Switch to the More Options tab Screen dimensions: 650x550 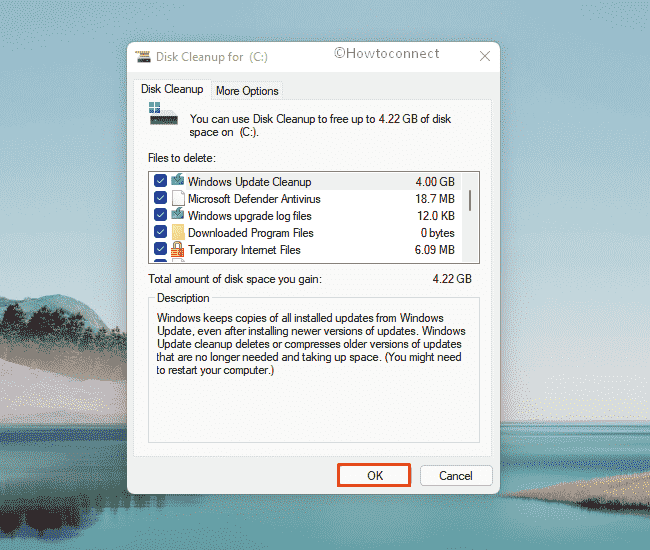[x=247, y=91]
